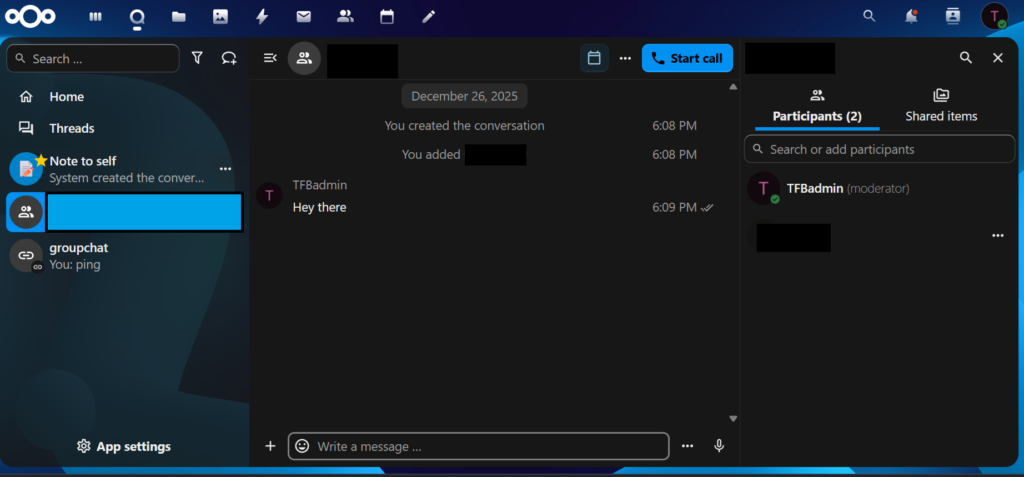Open the Note to self options menu
The height and width of the screenshot is (477, 1024).
point(225,168)
